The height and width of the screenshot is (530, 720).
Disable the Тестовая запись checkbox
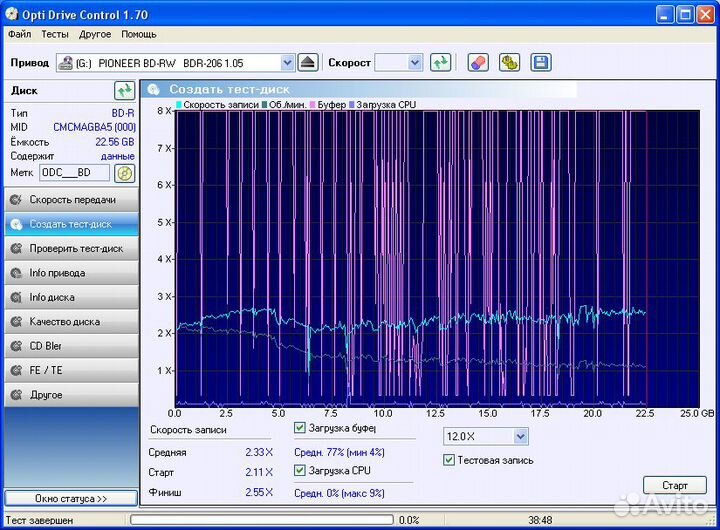tap(449, 460)
